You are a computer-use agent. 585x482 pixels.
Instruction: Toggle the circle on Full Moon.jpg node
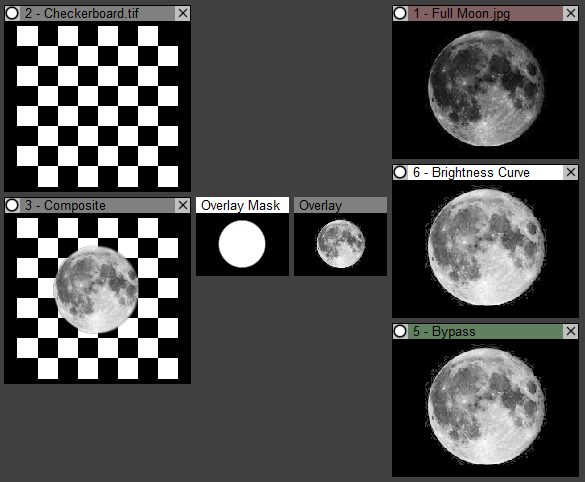click(400, 13)
